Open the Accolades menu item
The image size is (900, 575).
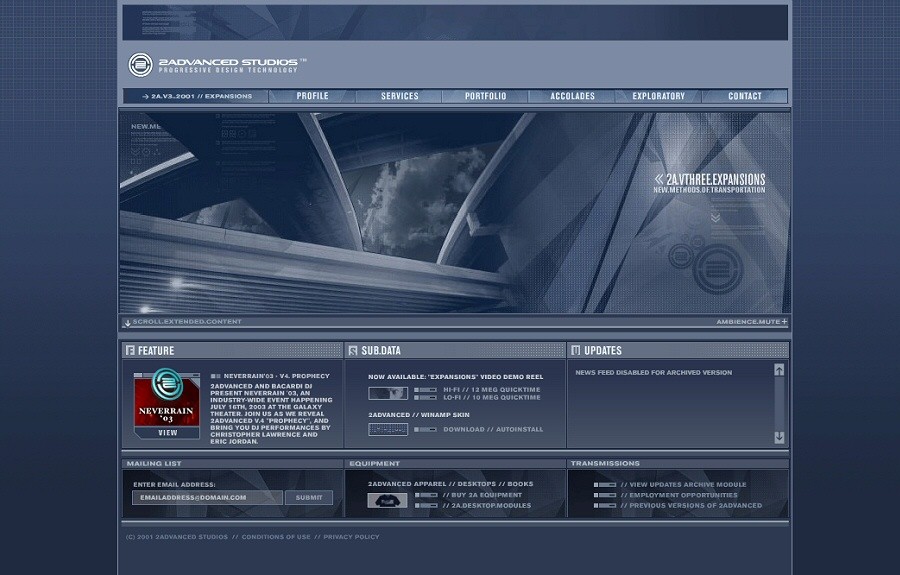572,96
